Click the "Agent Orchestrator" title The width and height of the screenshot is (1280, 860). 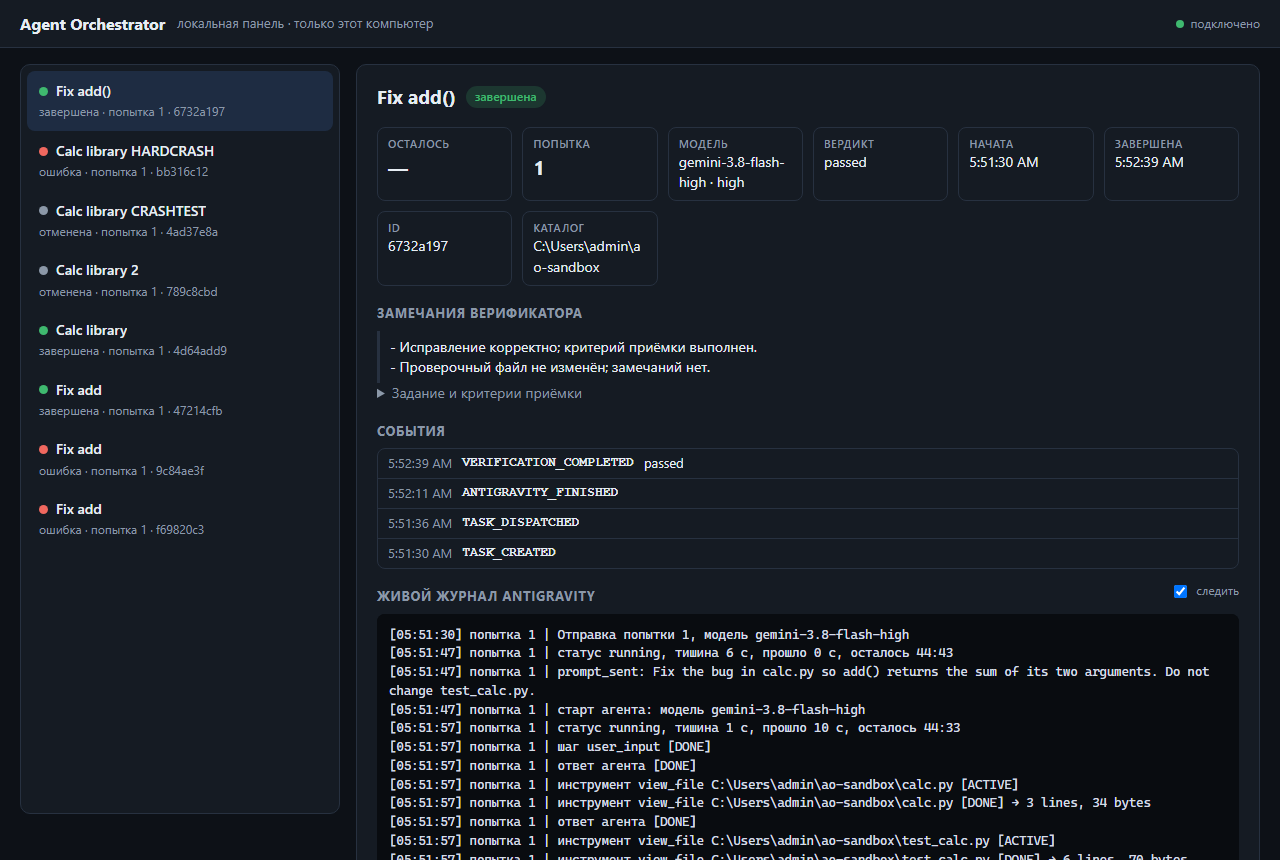coord(93,25)
